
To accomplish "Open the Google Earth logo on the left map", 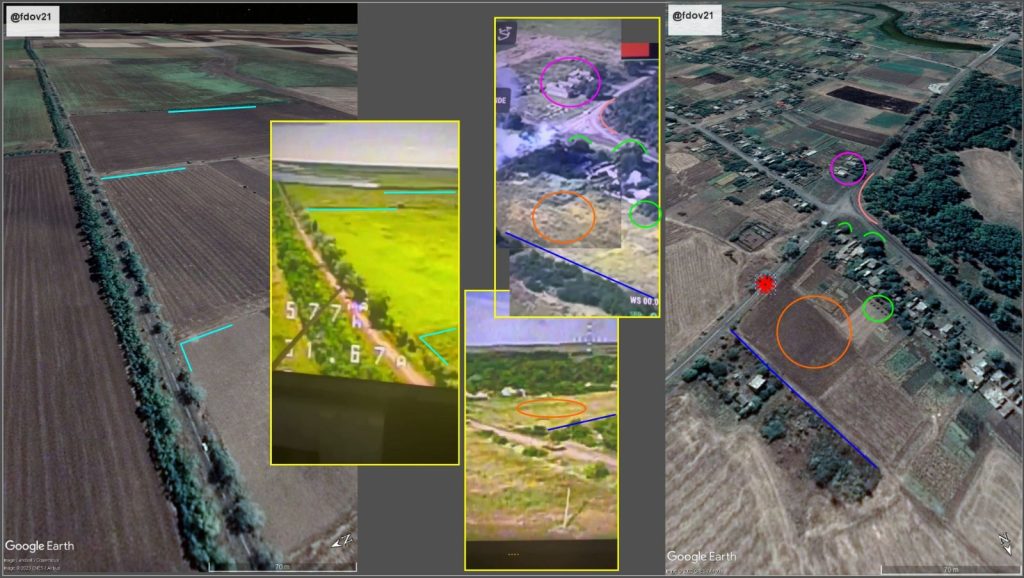I will coord(39,546).
